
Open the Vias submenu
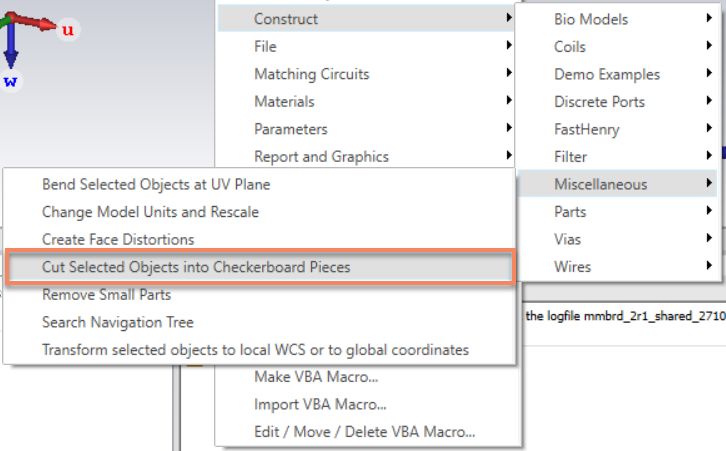pos(618,239)
